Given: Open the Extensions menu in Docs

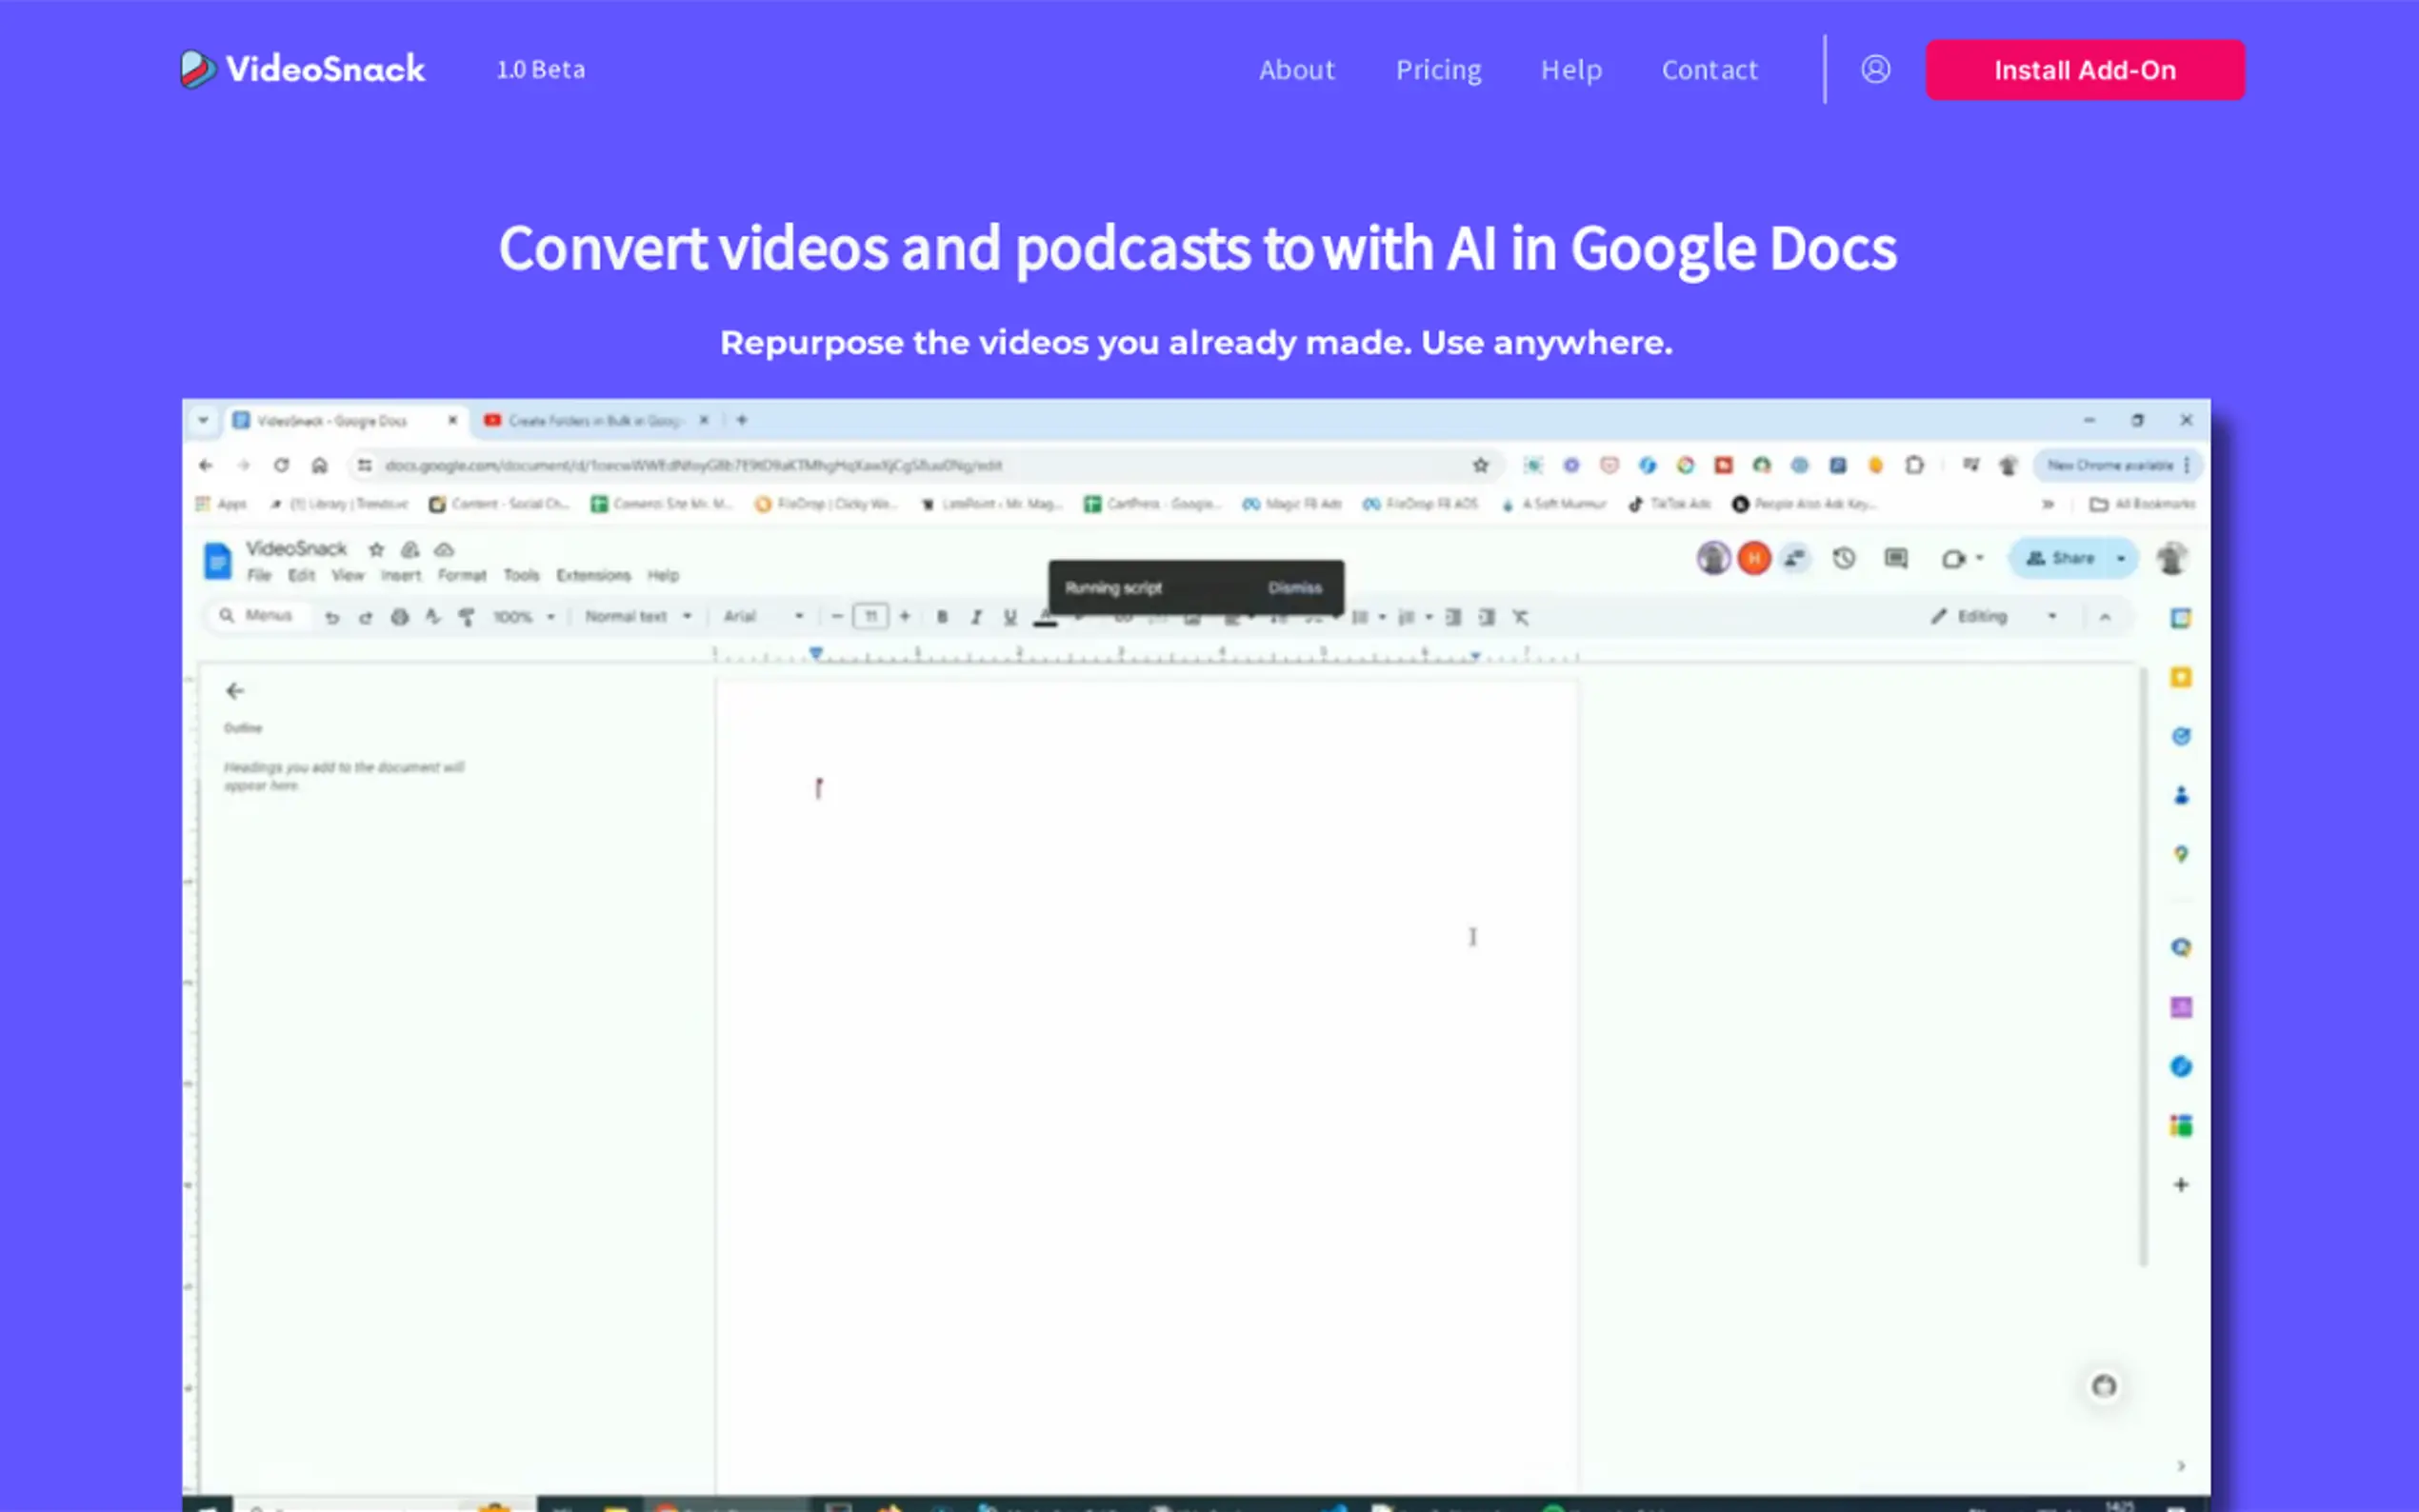Looking at the screenshot, I should point(593,575).
